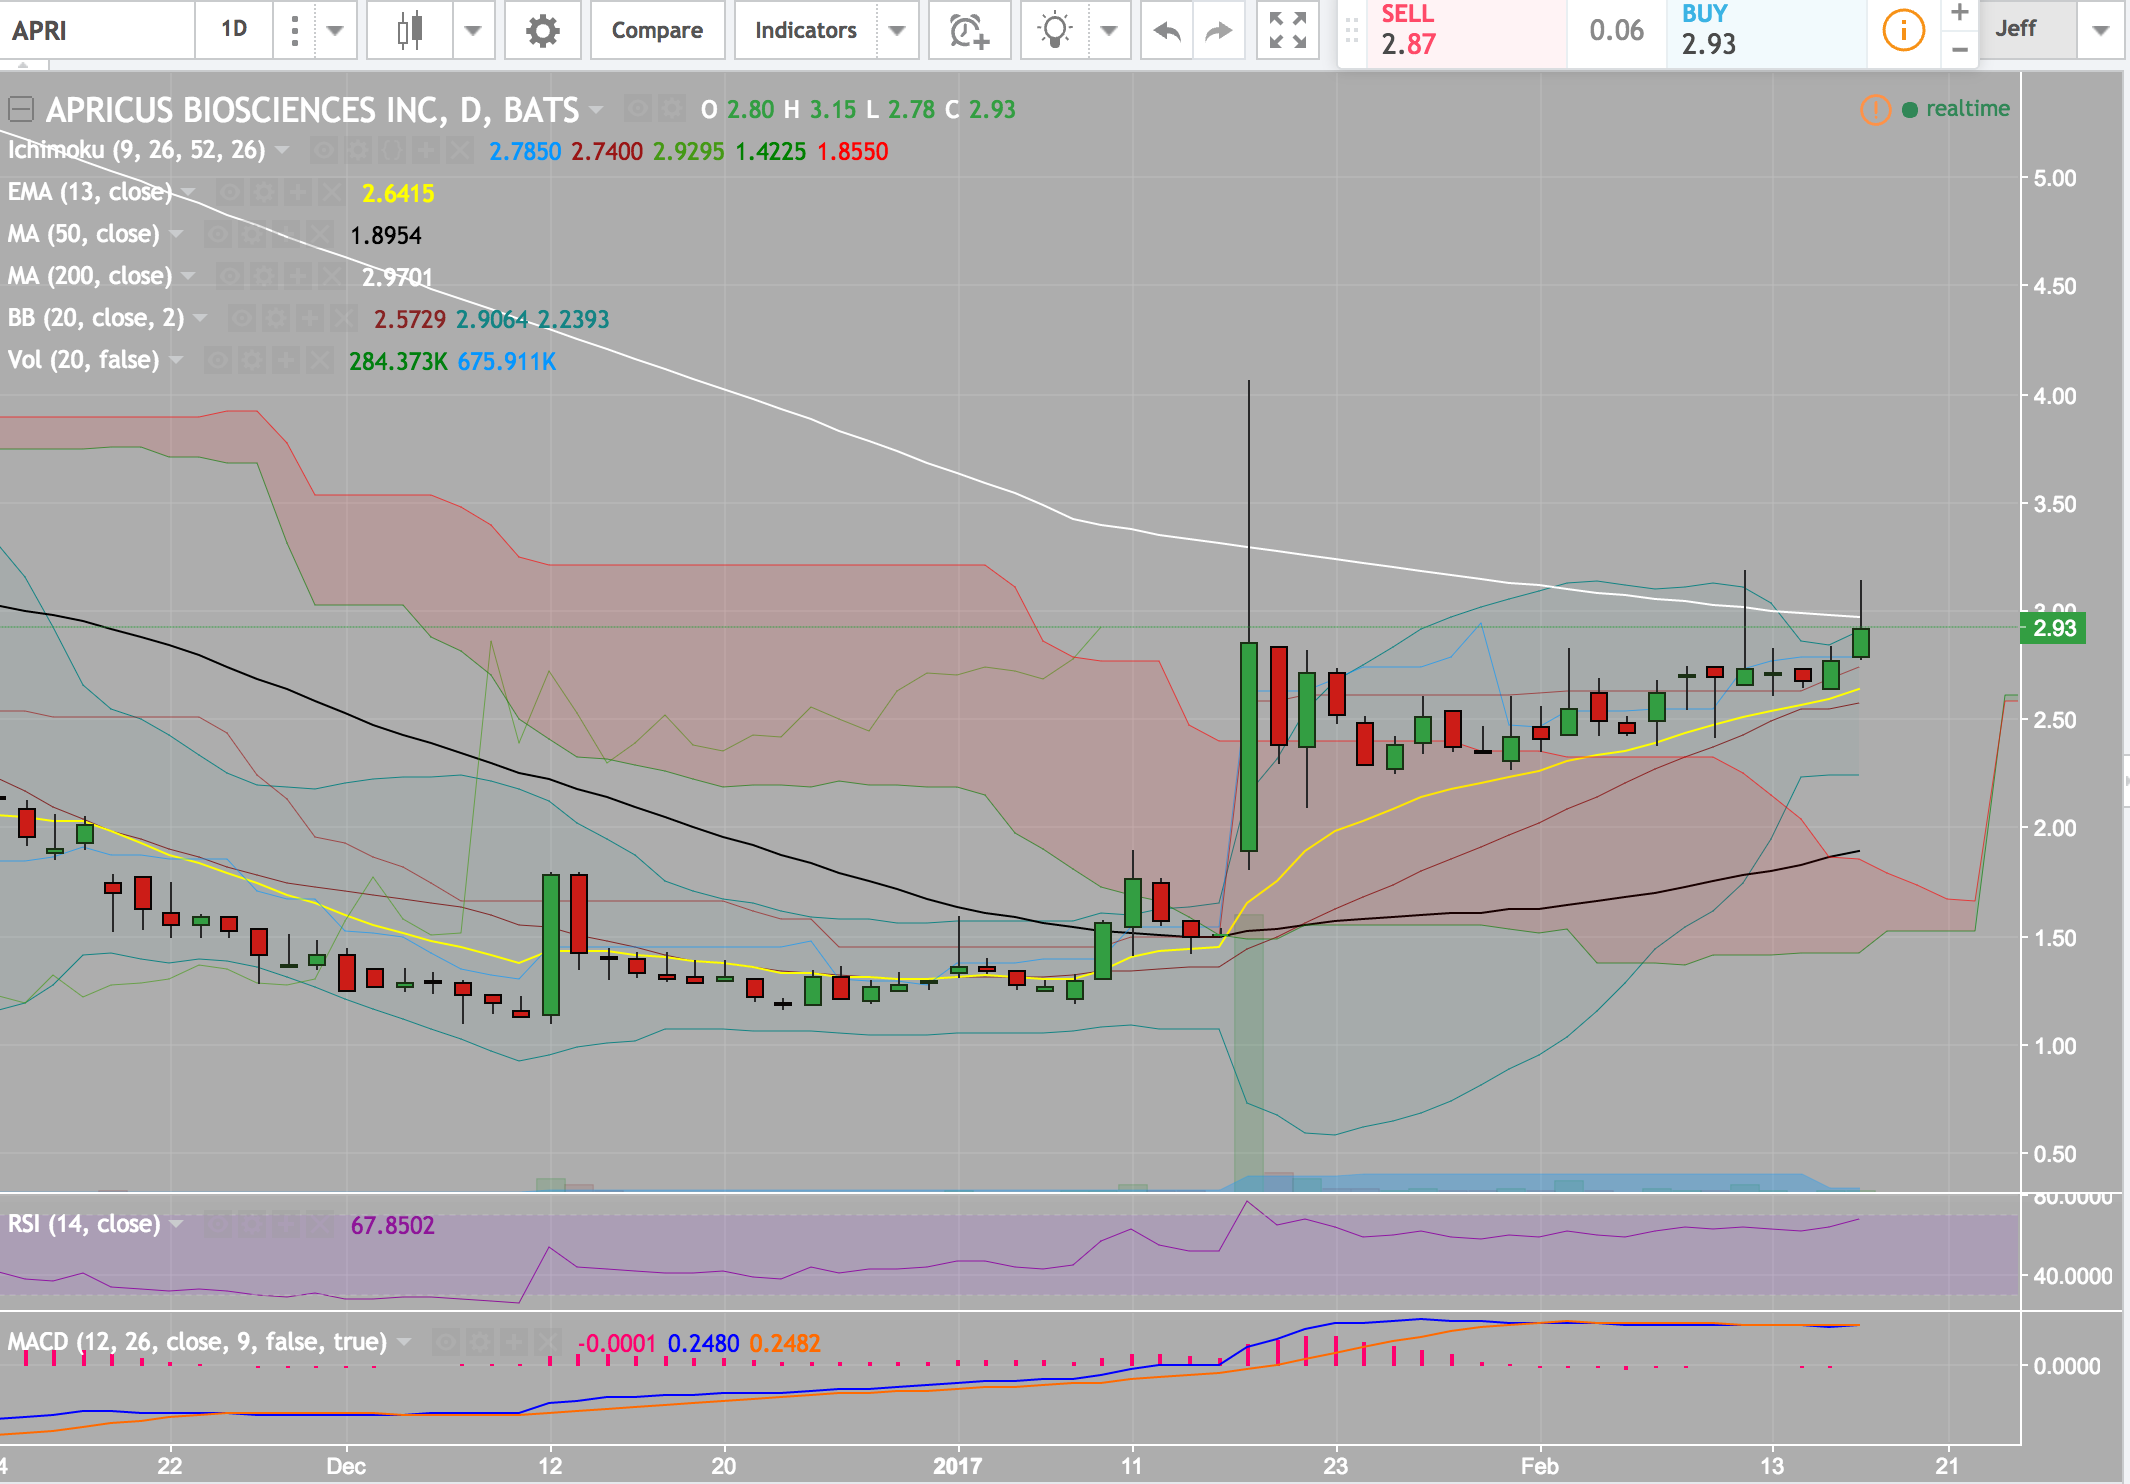Click the lightbulb ideas icon
This screenshot has height=1484, width=2130.
(1055, 30)
